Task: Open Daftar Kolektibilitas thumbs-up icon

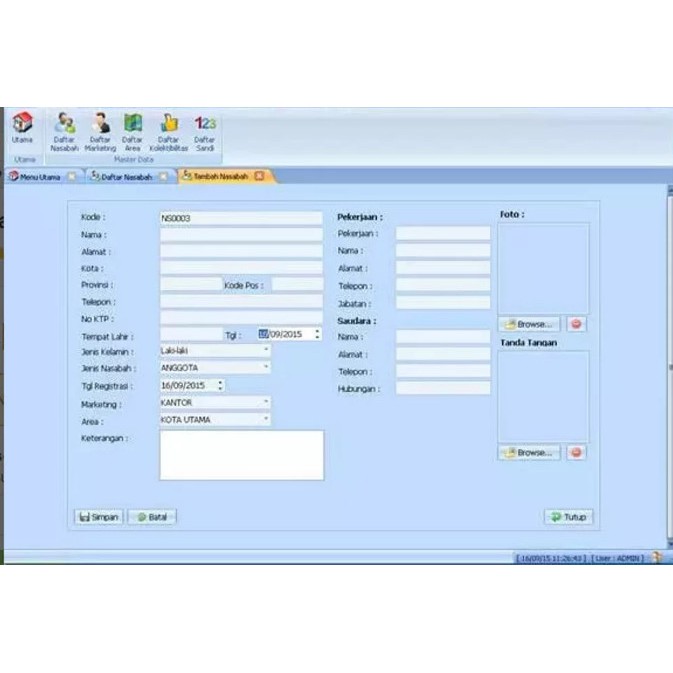Action: tap(169, 132)
